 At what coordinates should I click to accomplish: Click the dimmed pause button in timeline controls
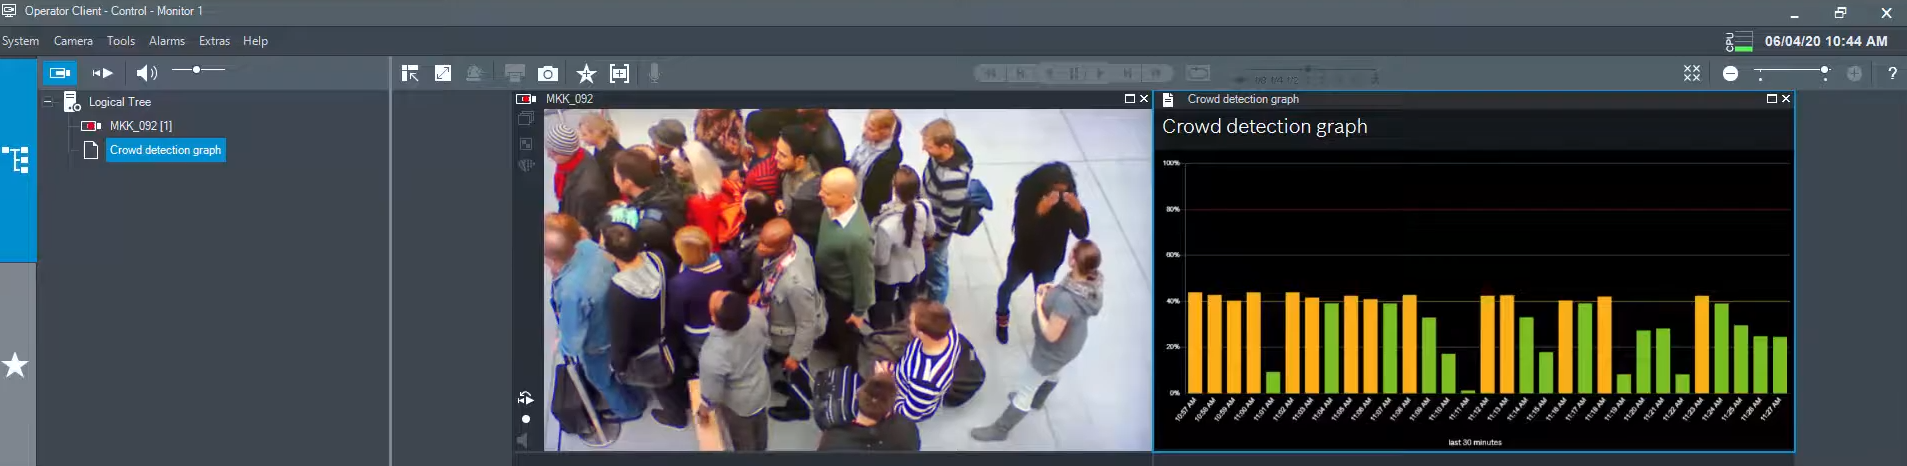[x=1075, y=73]
